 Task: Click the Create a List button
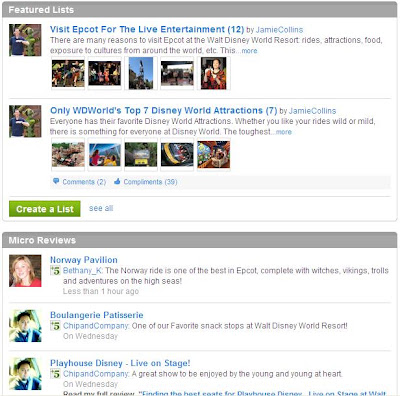point(45,209)
